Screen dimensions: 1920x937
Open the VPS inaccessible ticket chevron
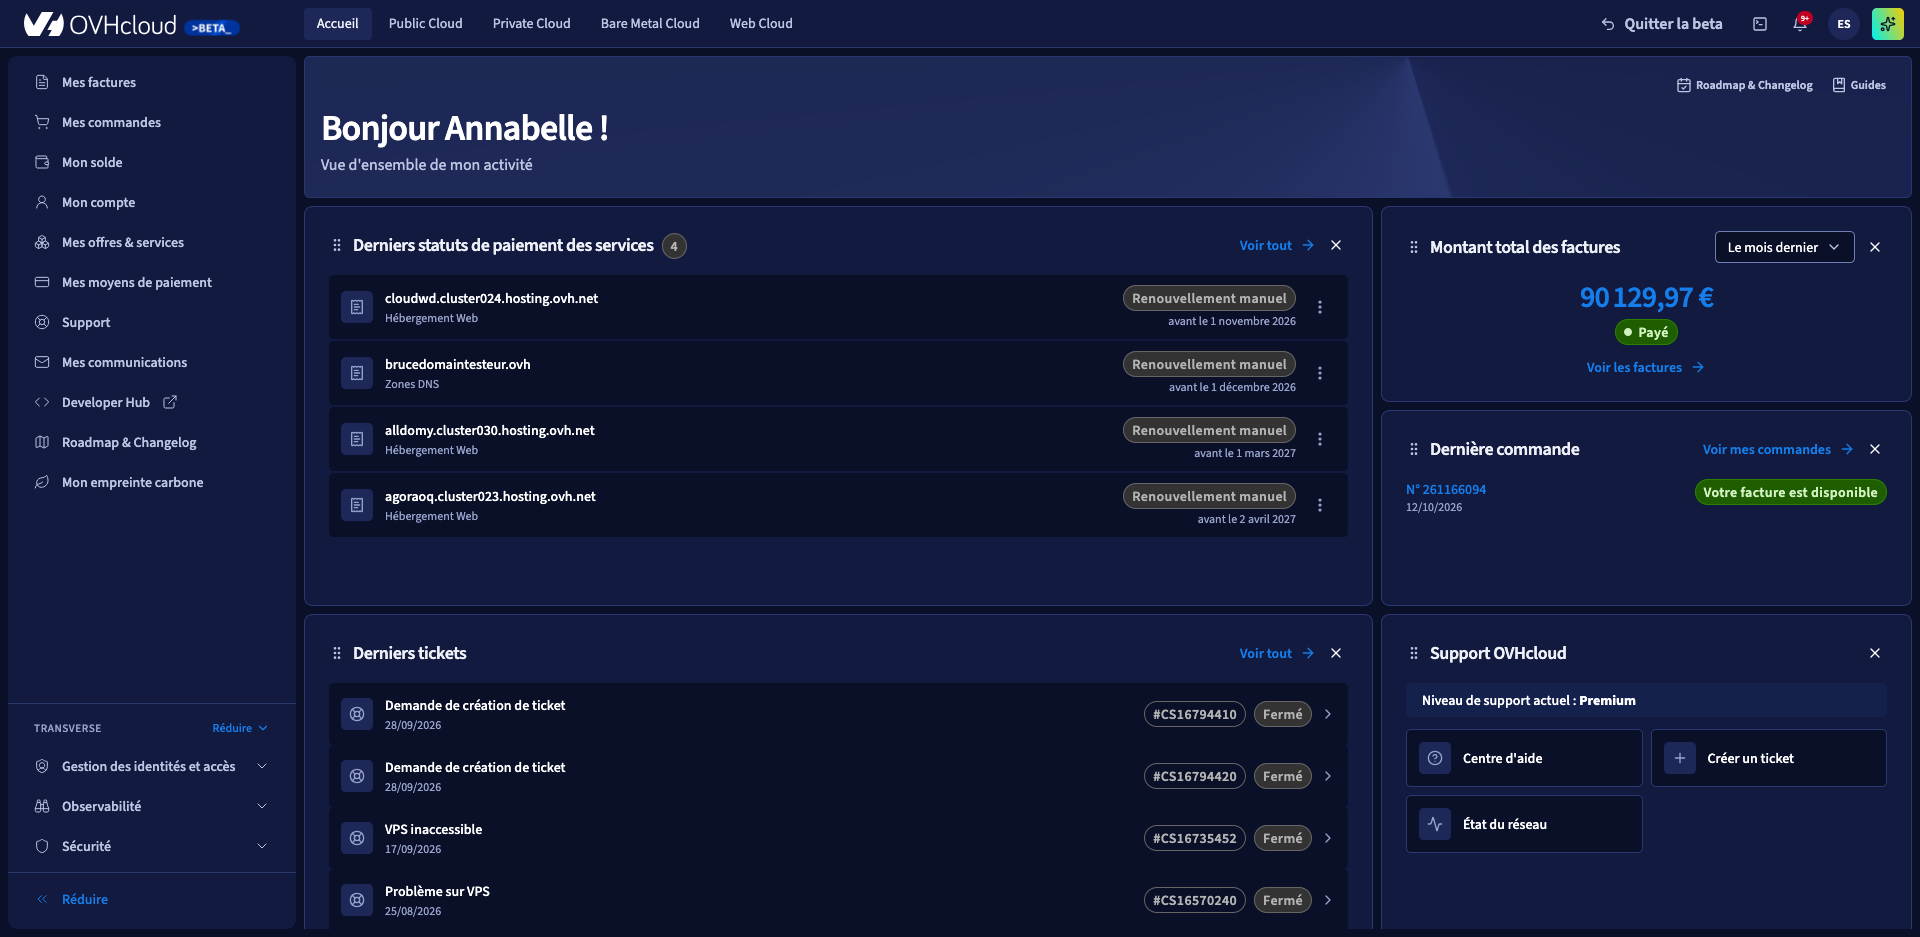point(1328,838)
